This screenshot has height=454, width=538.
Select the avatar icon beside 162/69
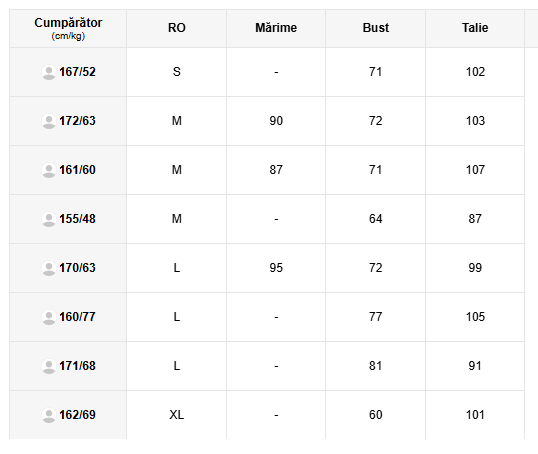click(49, 415)
